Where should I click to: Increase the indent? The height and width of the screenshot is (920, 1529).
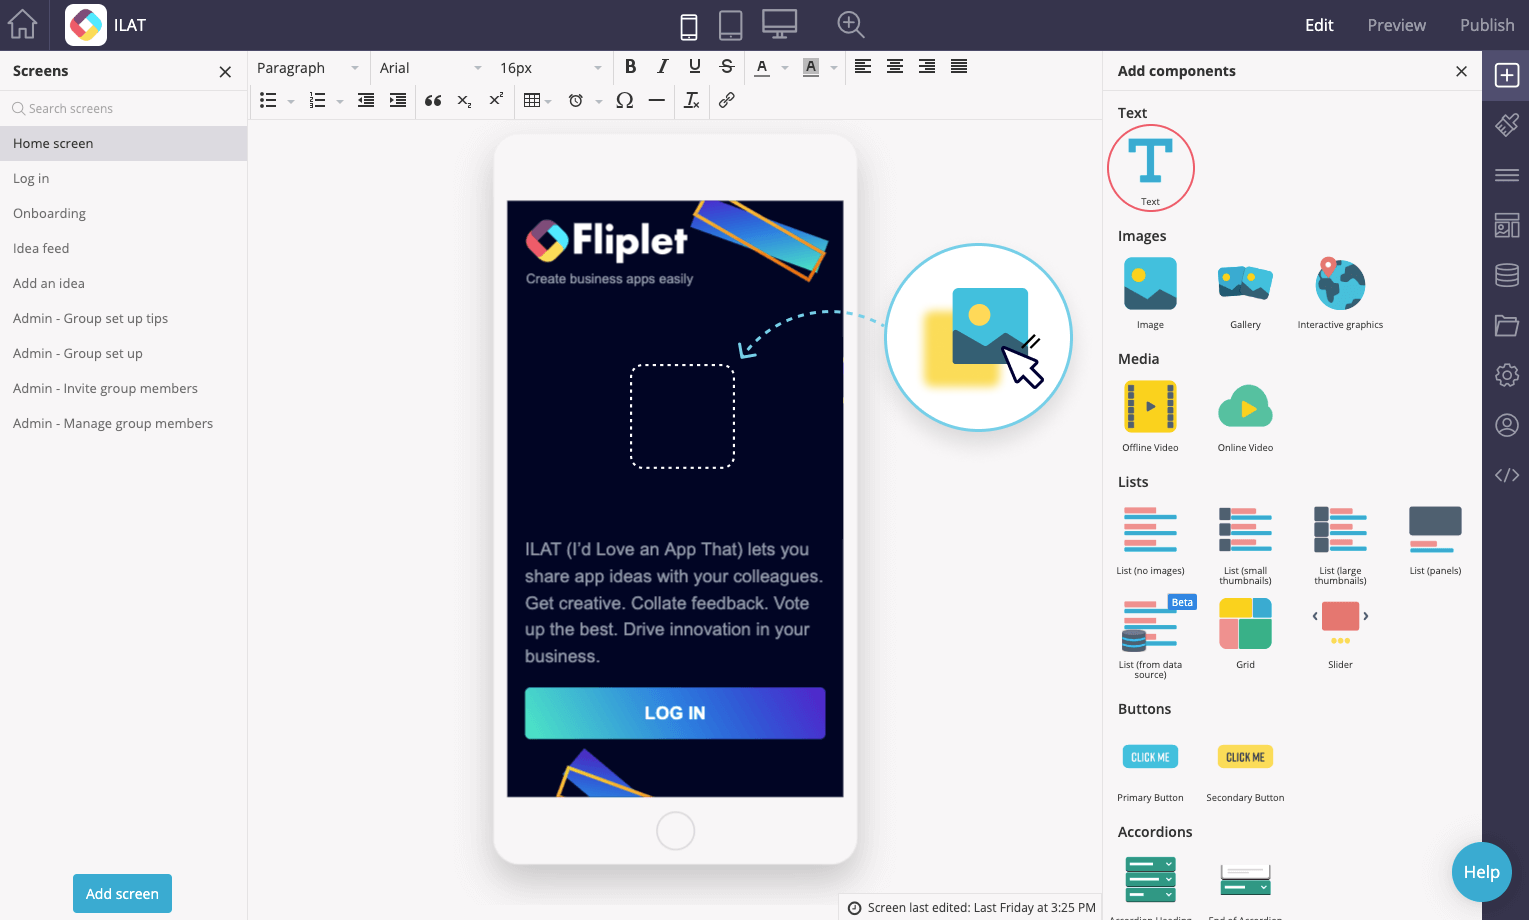398,100
